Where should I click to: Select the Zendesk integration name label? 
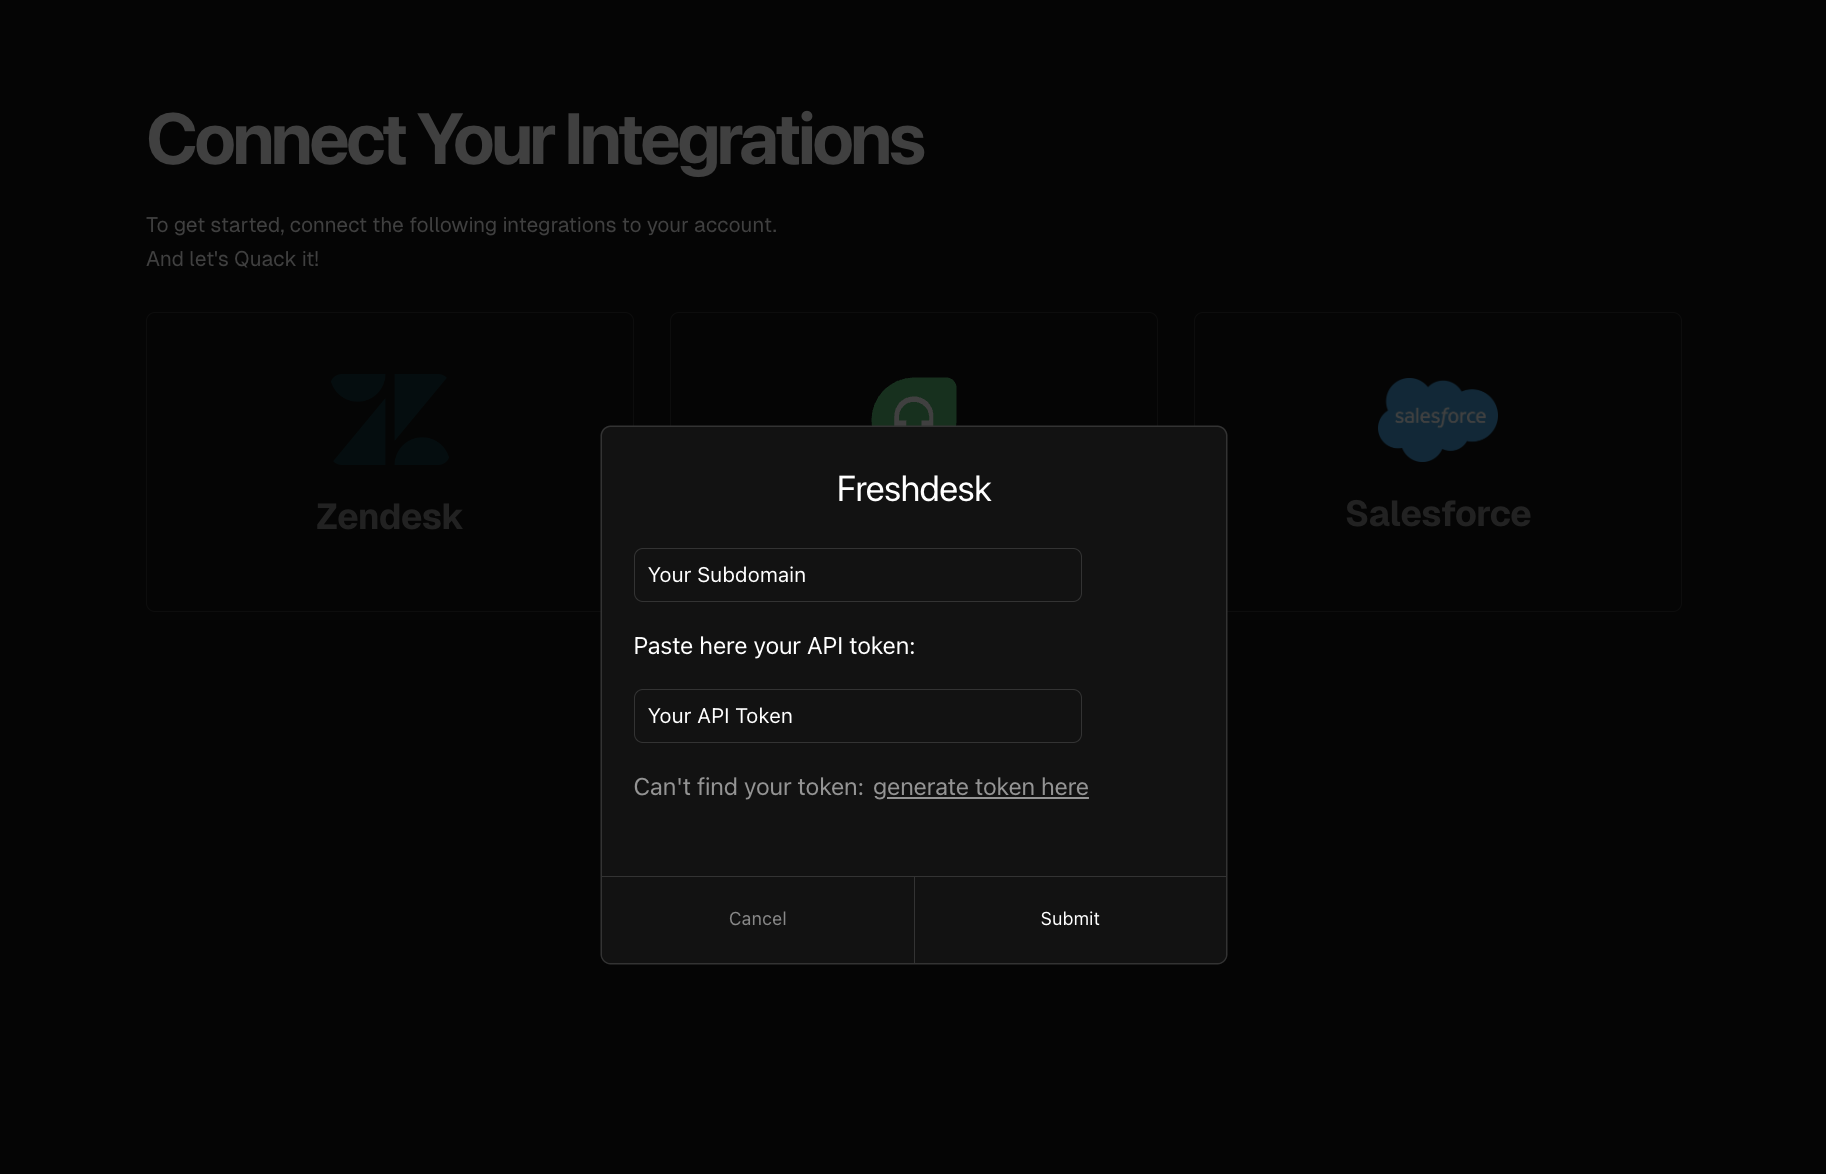pos(389,517)
